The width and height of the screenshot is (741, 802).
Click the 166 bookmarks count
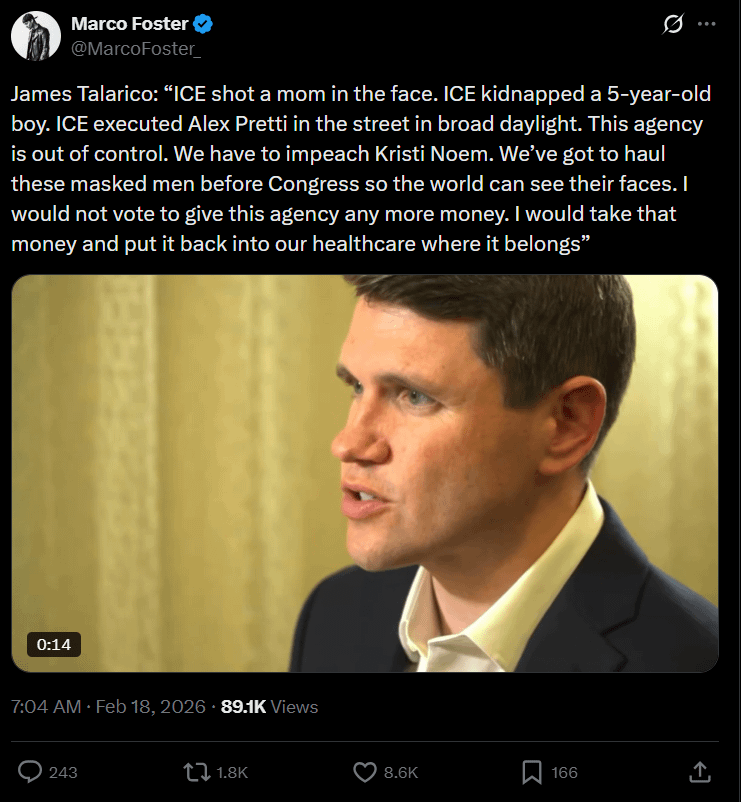(564, 772)
